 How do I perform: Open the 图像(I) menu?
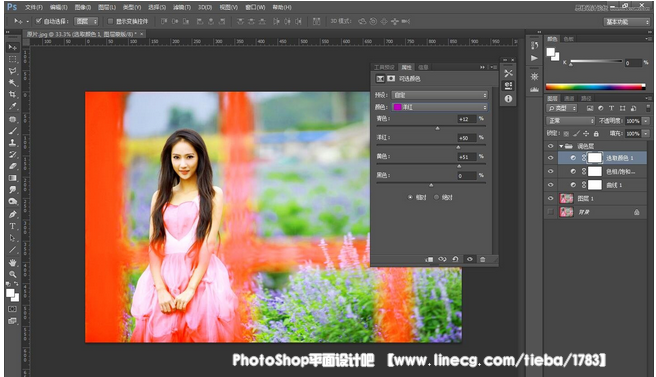point(82,7)
